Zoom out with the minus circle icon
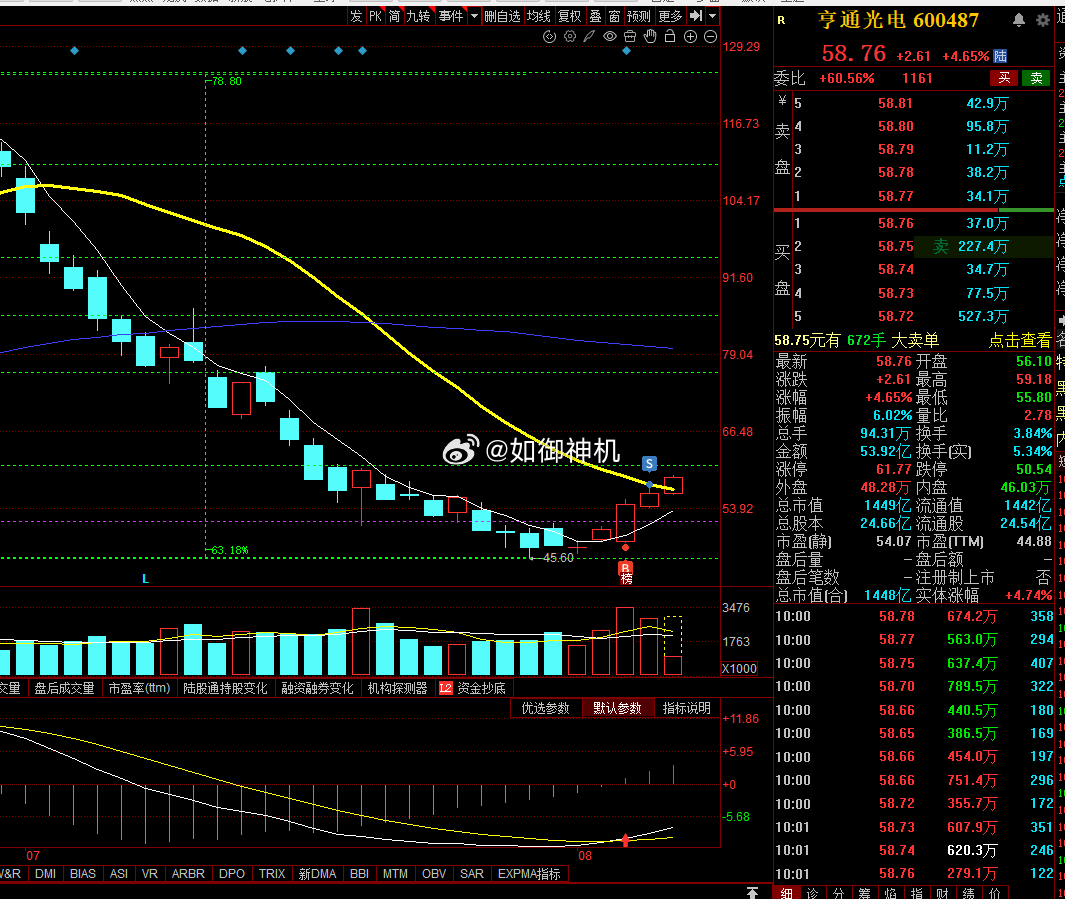The height and width of the screenshot is (899, 1065). click(710, 37)
